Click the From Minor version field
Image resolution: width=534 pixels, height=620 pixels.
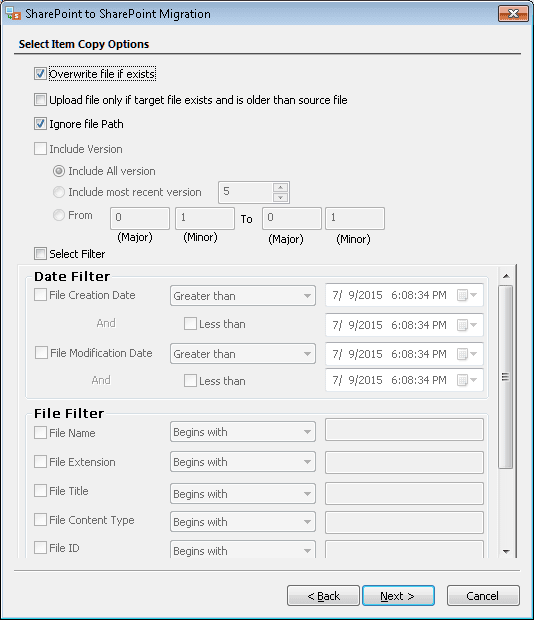point(205,218)
